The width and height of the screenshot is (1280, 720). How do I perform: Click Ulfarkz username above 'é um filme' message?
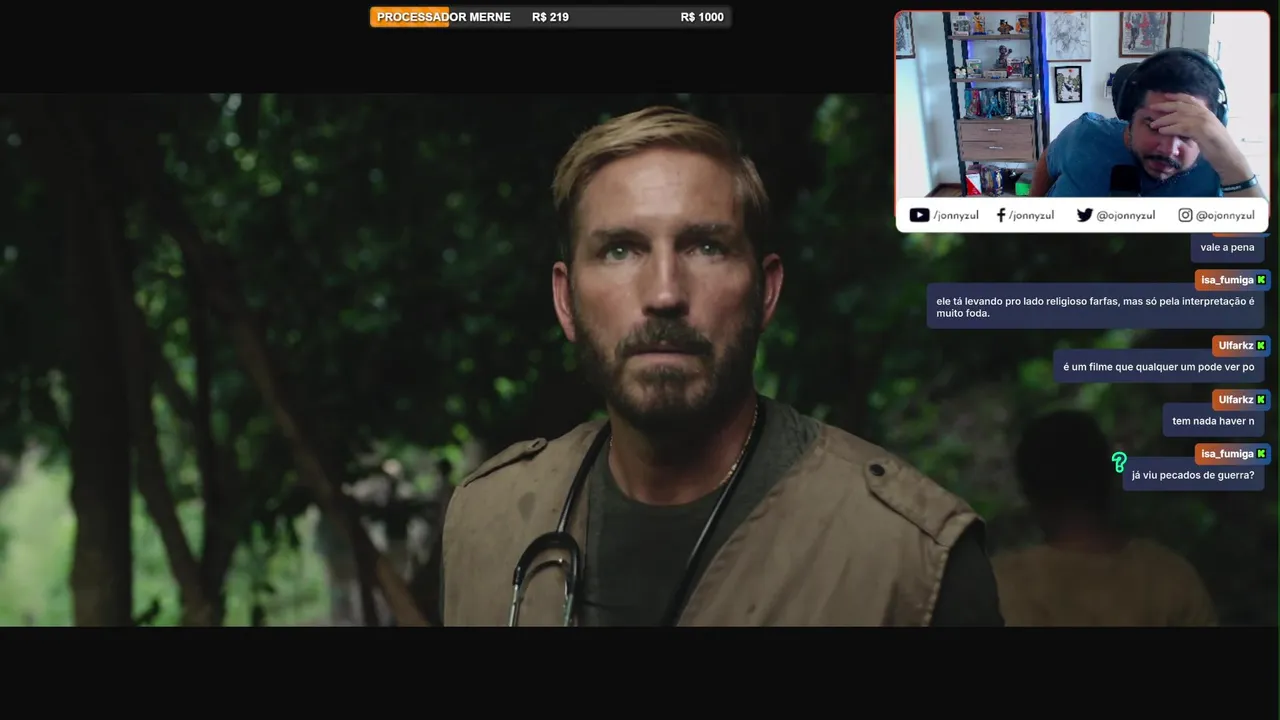tap(1236, 346)
